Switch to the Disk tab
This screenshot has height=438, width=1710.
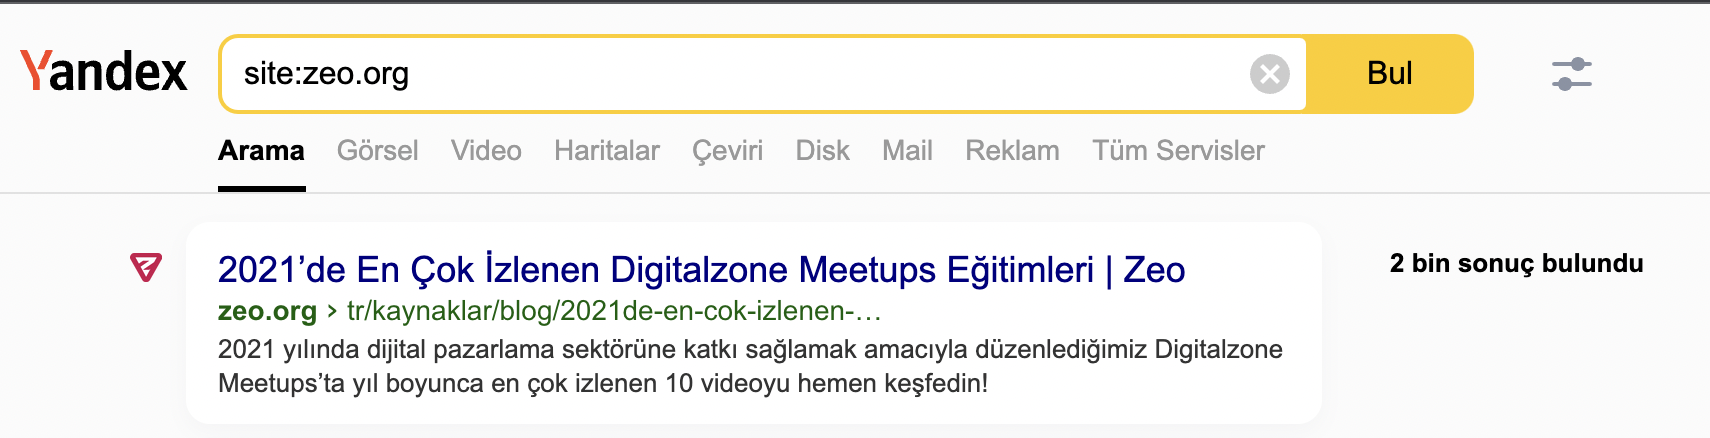click(x=822, y=151)
